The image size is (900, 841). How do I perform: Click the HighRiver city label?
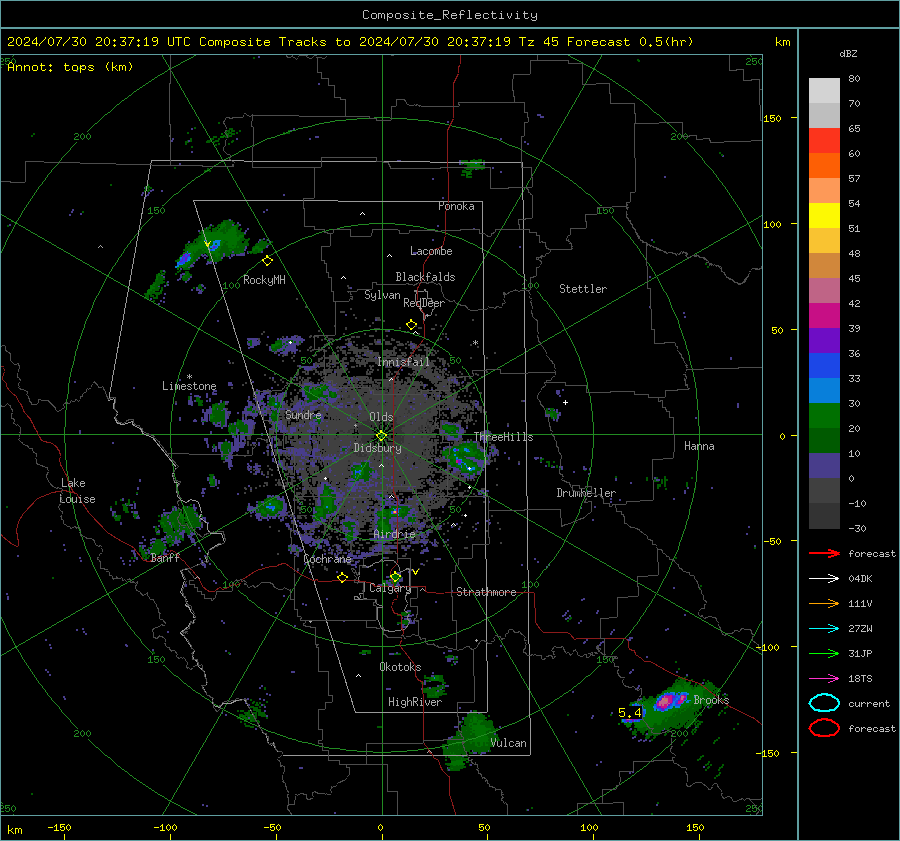415,702
